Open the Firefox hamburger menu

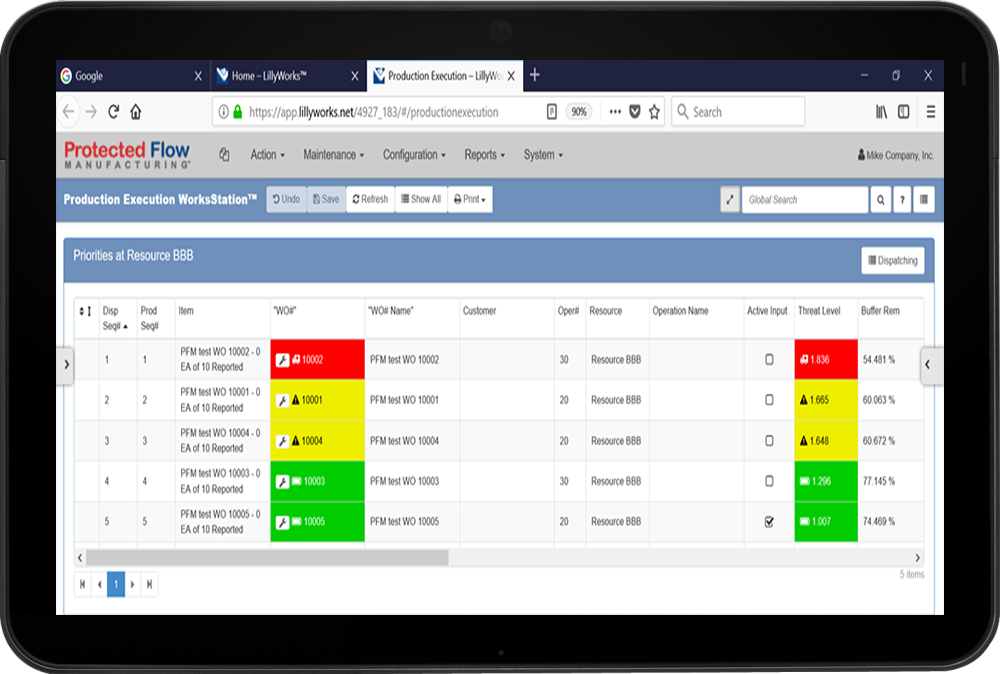pos(930,112)
